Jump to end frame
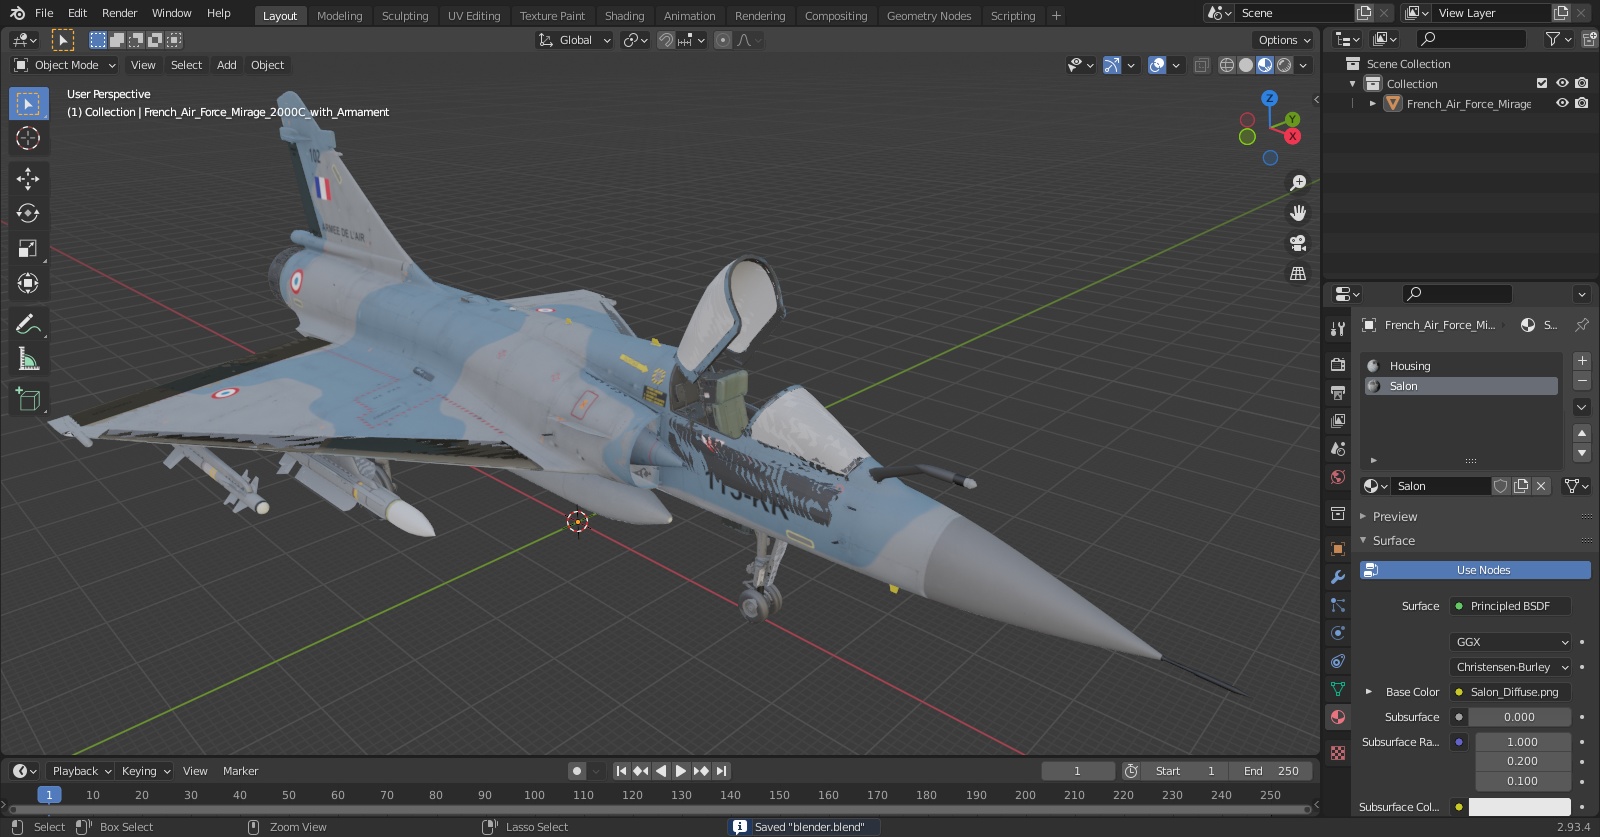This screenshot has width=1600, height=837. click(722, 771)
